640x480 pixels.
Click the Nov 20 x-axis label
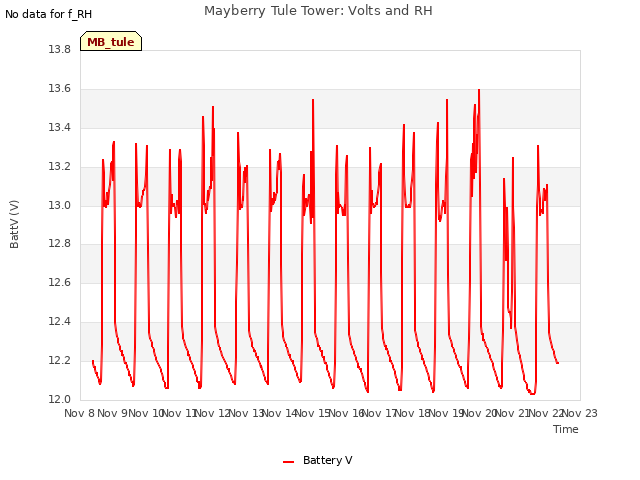pos(480,413)
